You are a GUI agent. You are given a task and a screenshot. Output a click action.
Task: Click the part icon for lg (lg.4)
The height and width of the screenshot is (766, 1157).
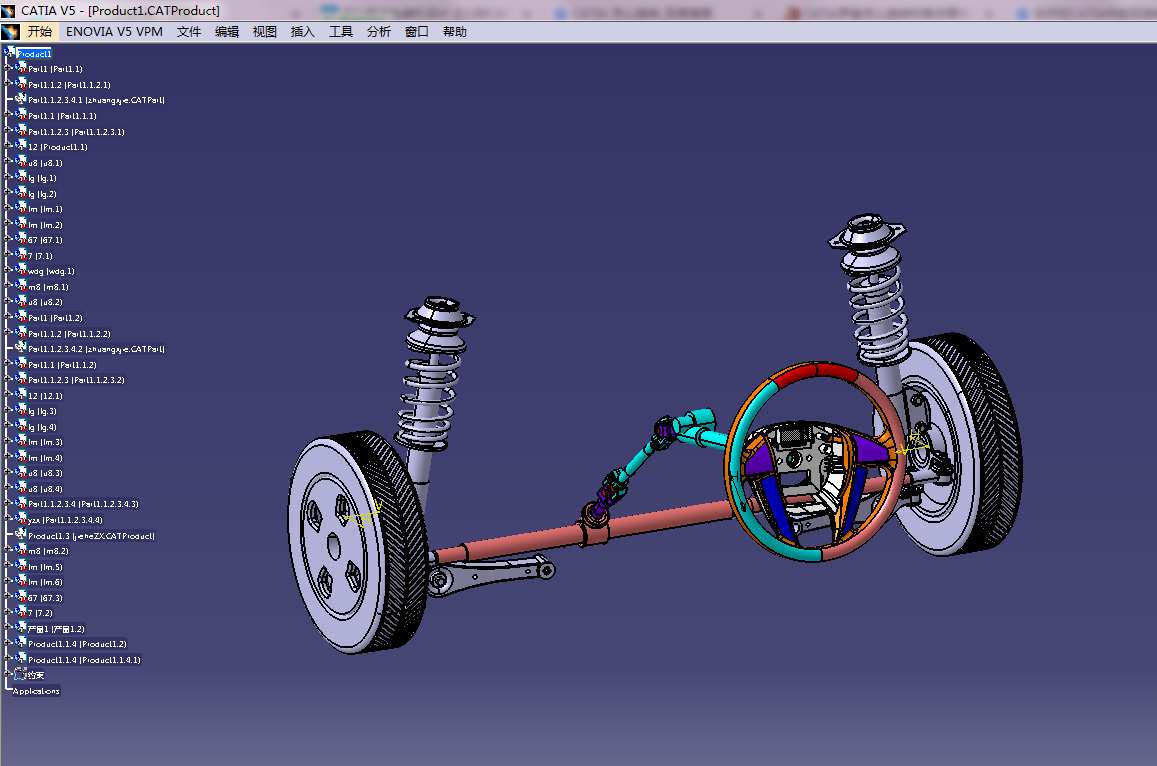tap(21, 426)
